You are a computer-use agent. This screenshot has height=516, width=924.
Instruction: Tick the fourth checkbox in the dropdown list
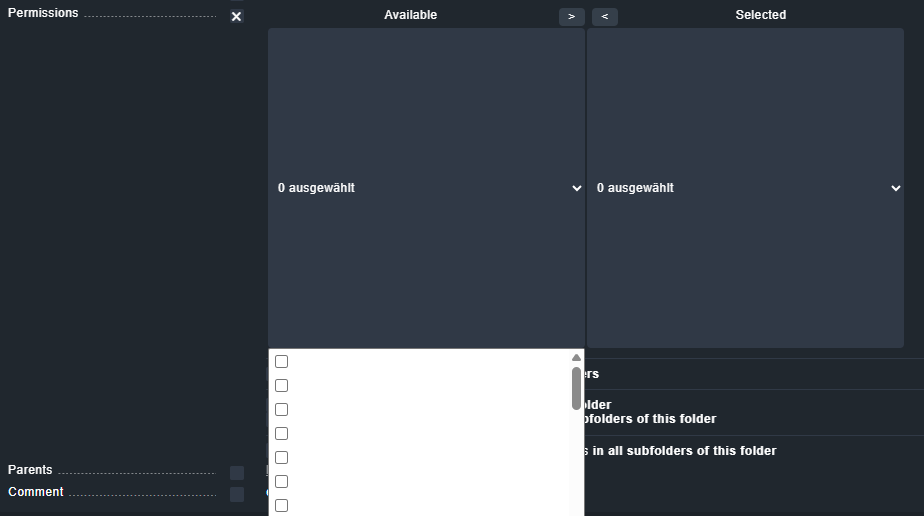tap(281, 433)
